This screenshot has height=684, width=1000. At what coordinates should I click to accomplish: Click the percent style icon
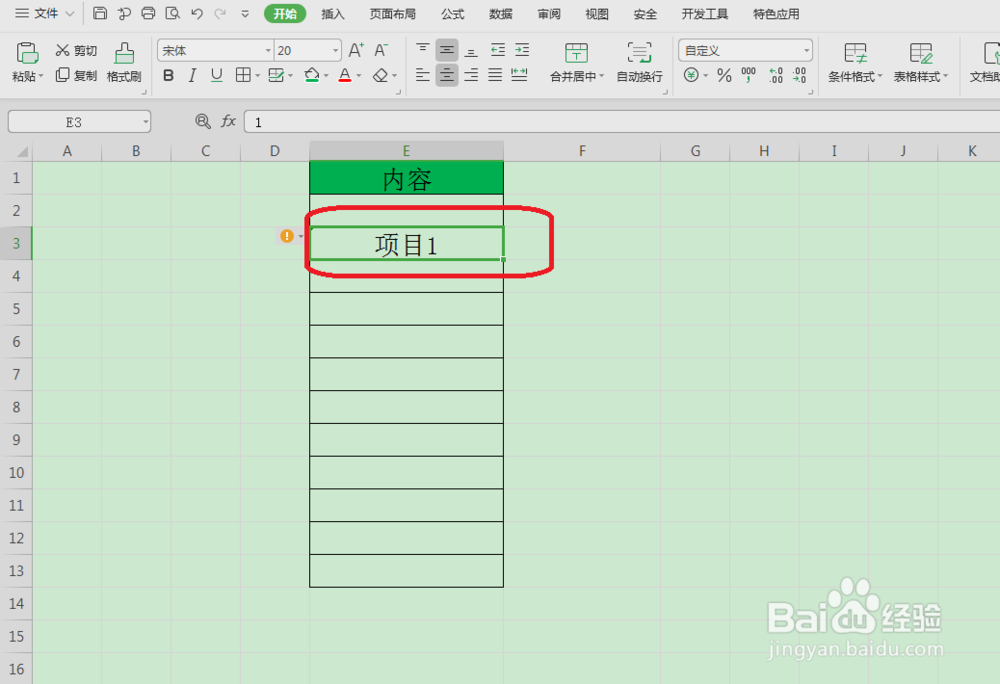[x=724, y=75]
